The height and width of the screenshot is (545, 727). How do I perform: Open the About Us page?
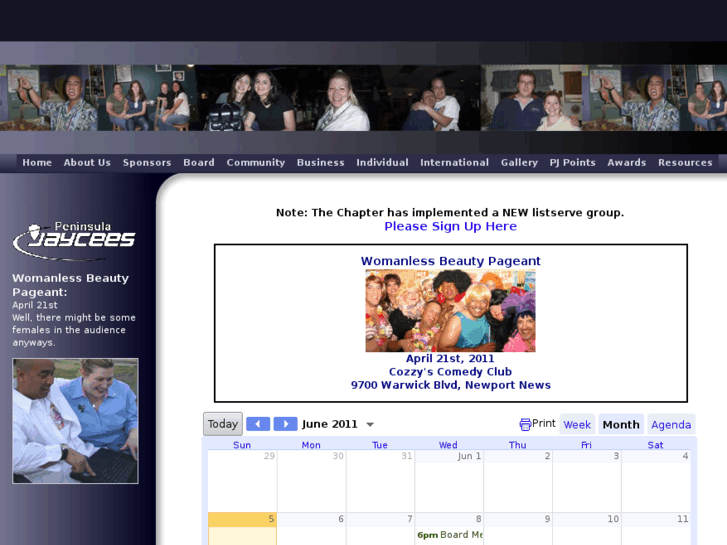pyautogui.click(x=87, y=162)
